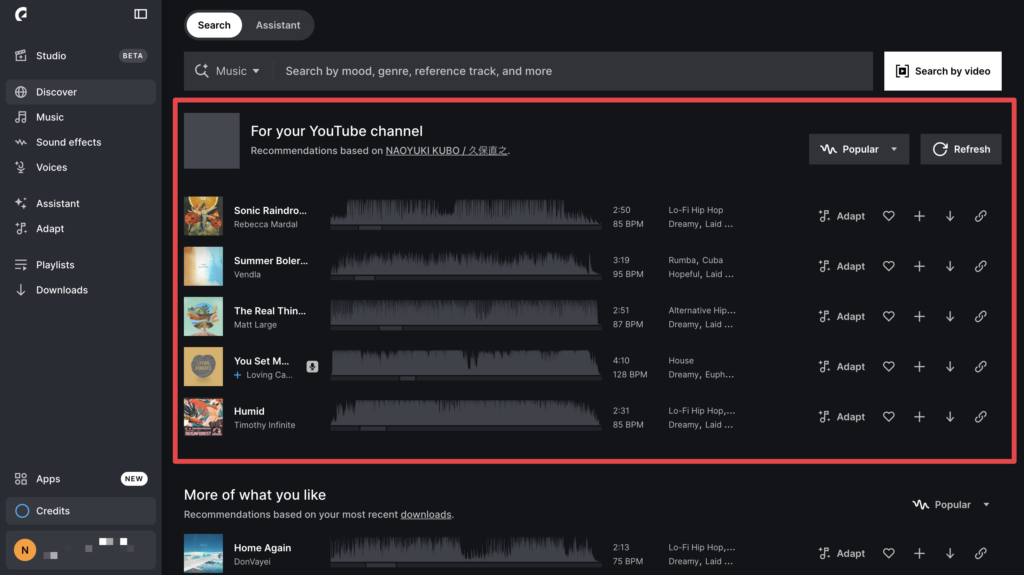The height and width of the screenshot is (575, 1024).
Task: Add The Real Thing to a playlist
Action: [x=919, y=316]
